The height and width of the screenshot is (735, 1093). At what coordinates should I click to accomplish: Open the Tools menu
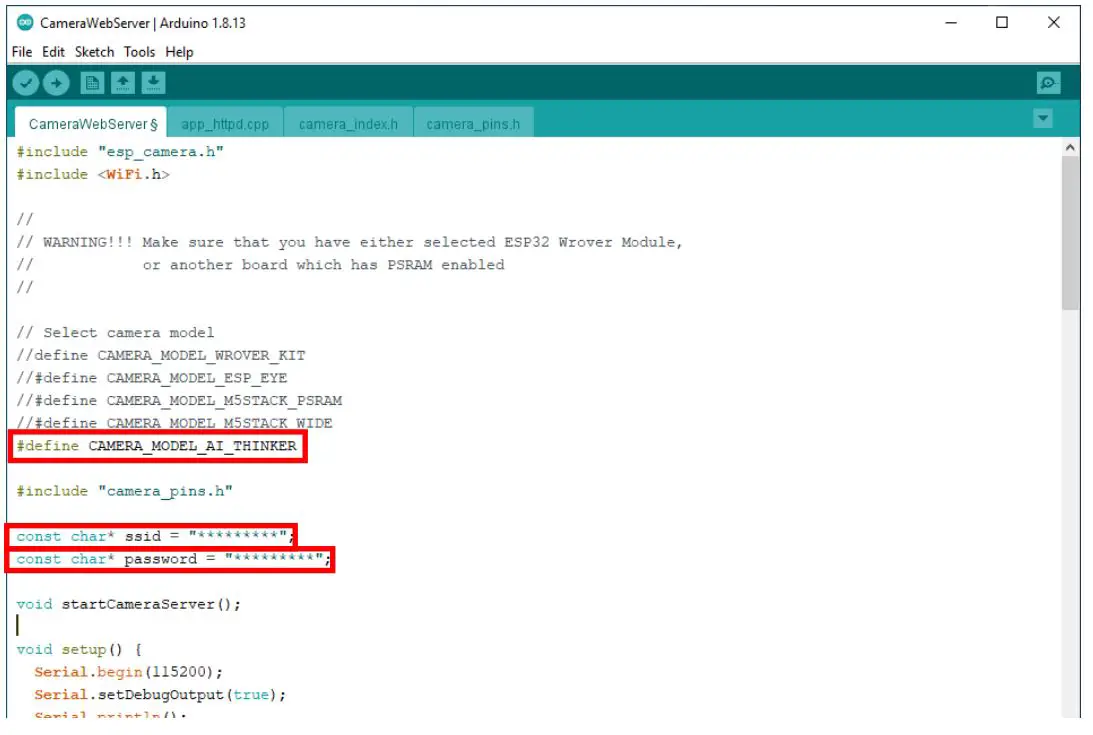pyautogui.click(x=139, y=52)
